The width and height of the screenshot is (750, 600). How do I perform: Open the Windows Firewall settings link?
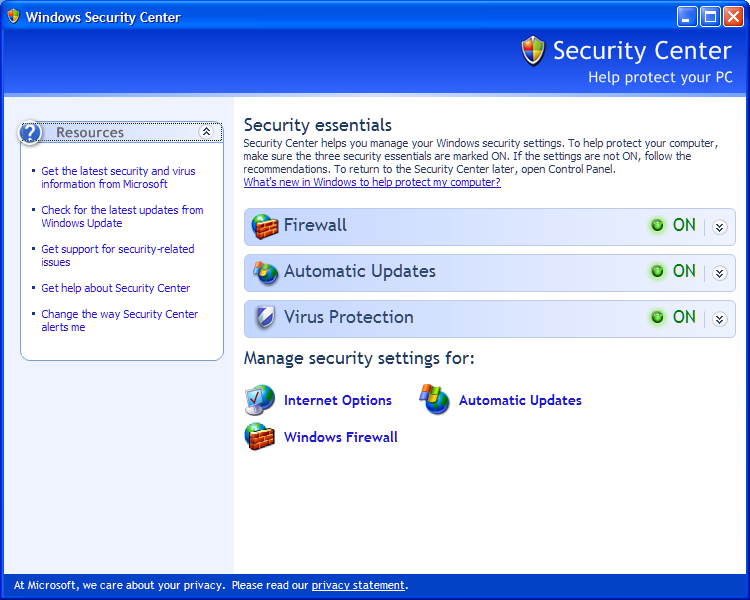click(341, 437)
